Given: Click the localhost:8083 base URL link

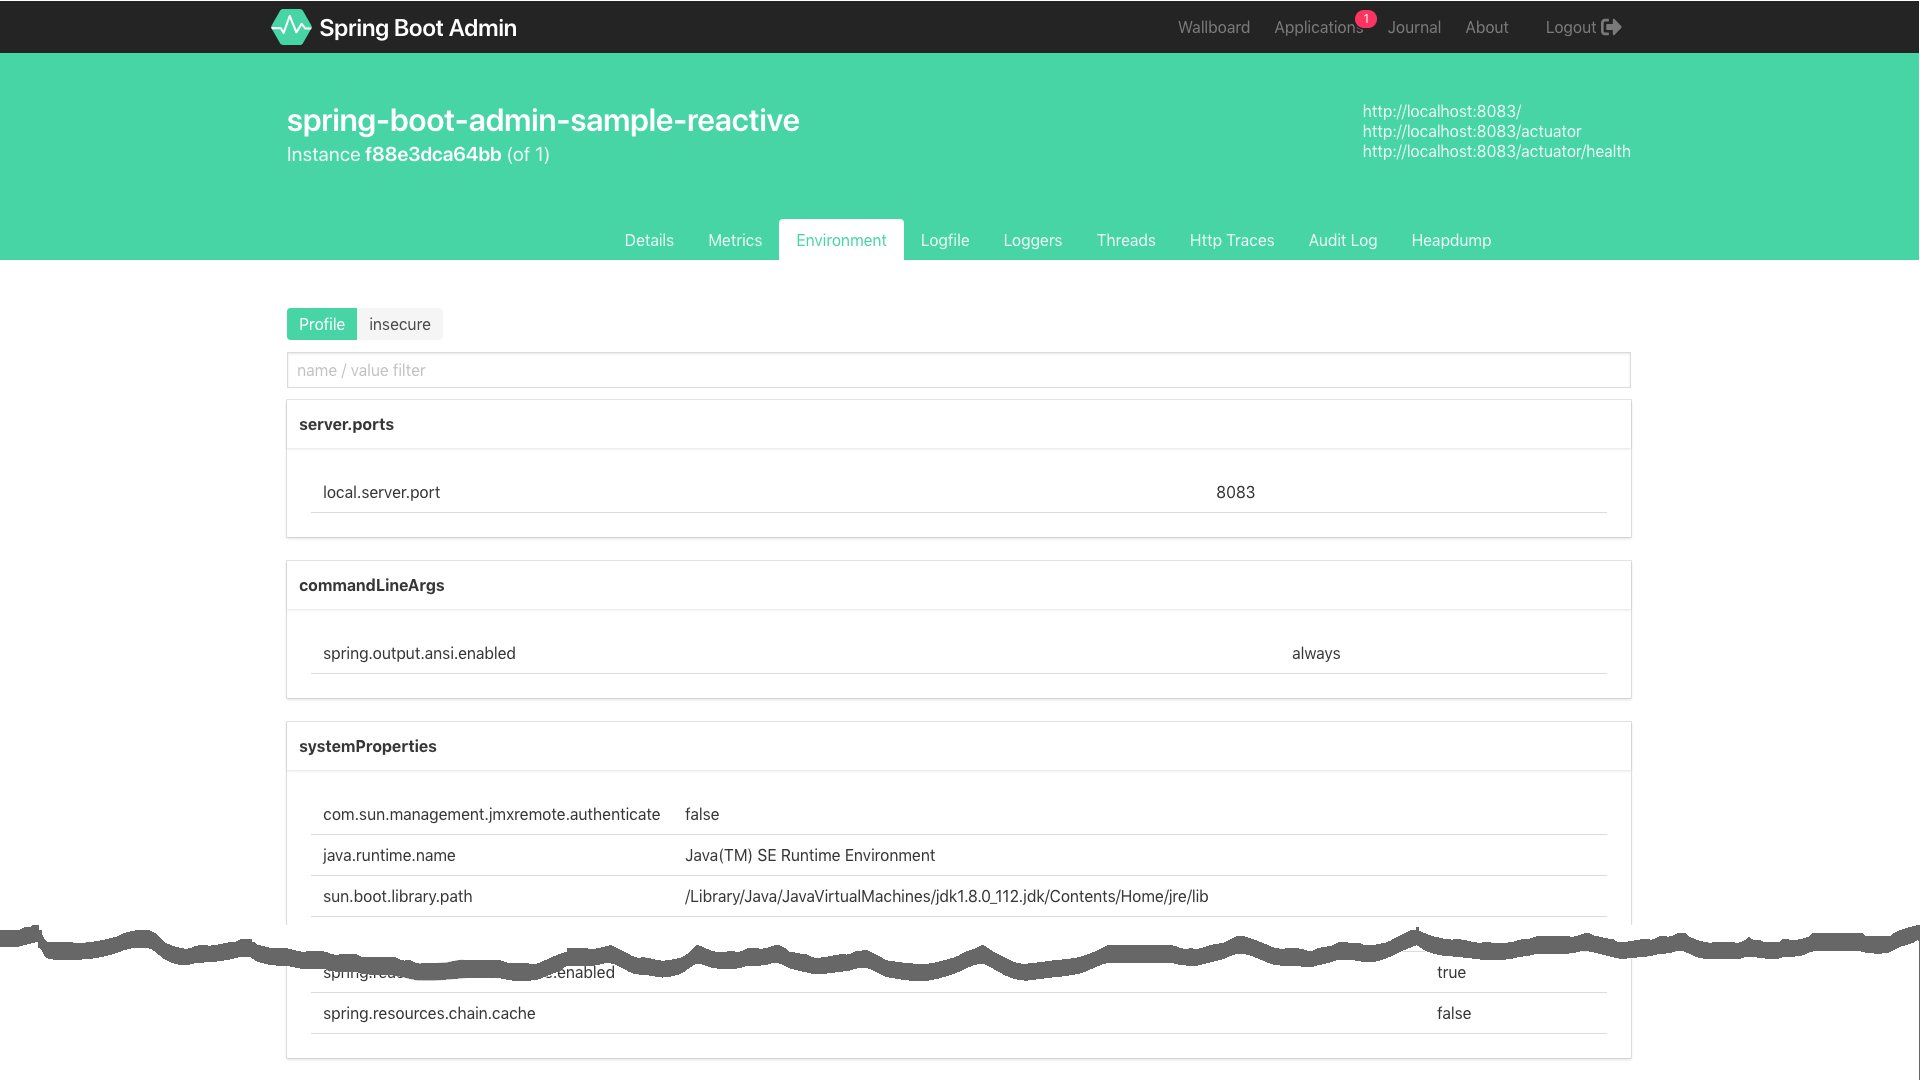Looking at the screenshot, I should click(1441, 111).
